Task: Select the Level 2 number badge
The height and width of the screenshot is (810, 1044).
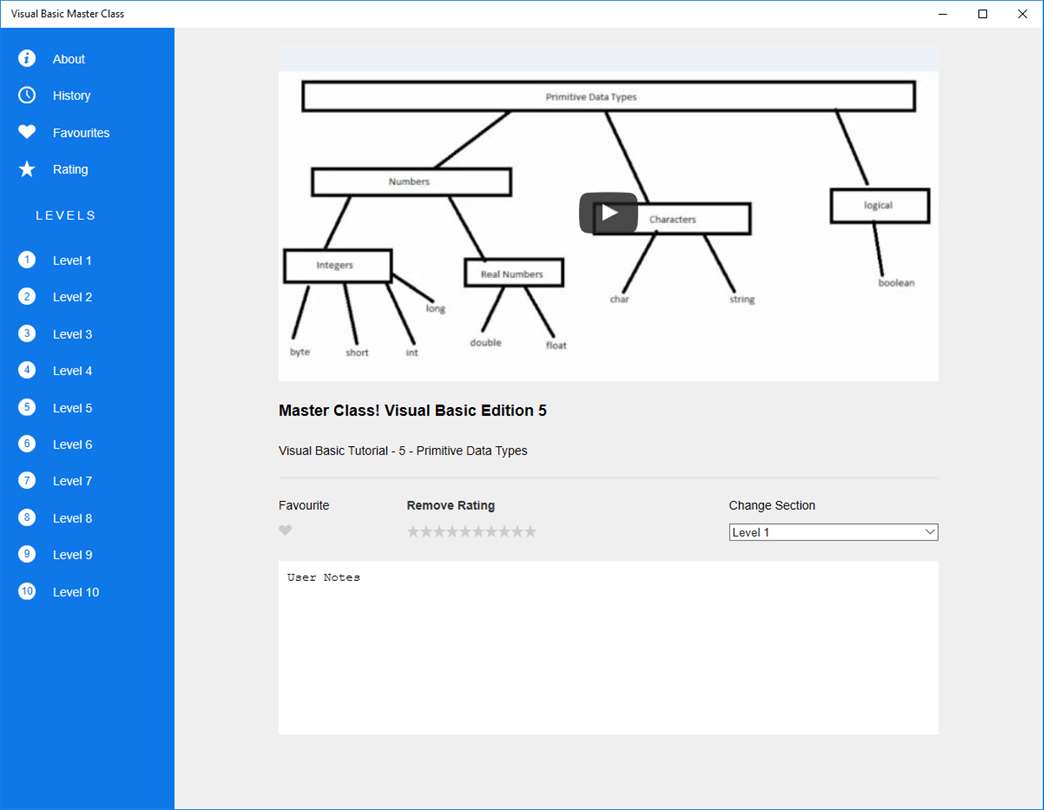Action: coord(27,296)
